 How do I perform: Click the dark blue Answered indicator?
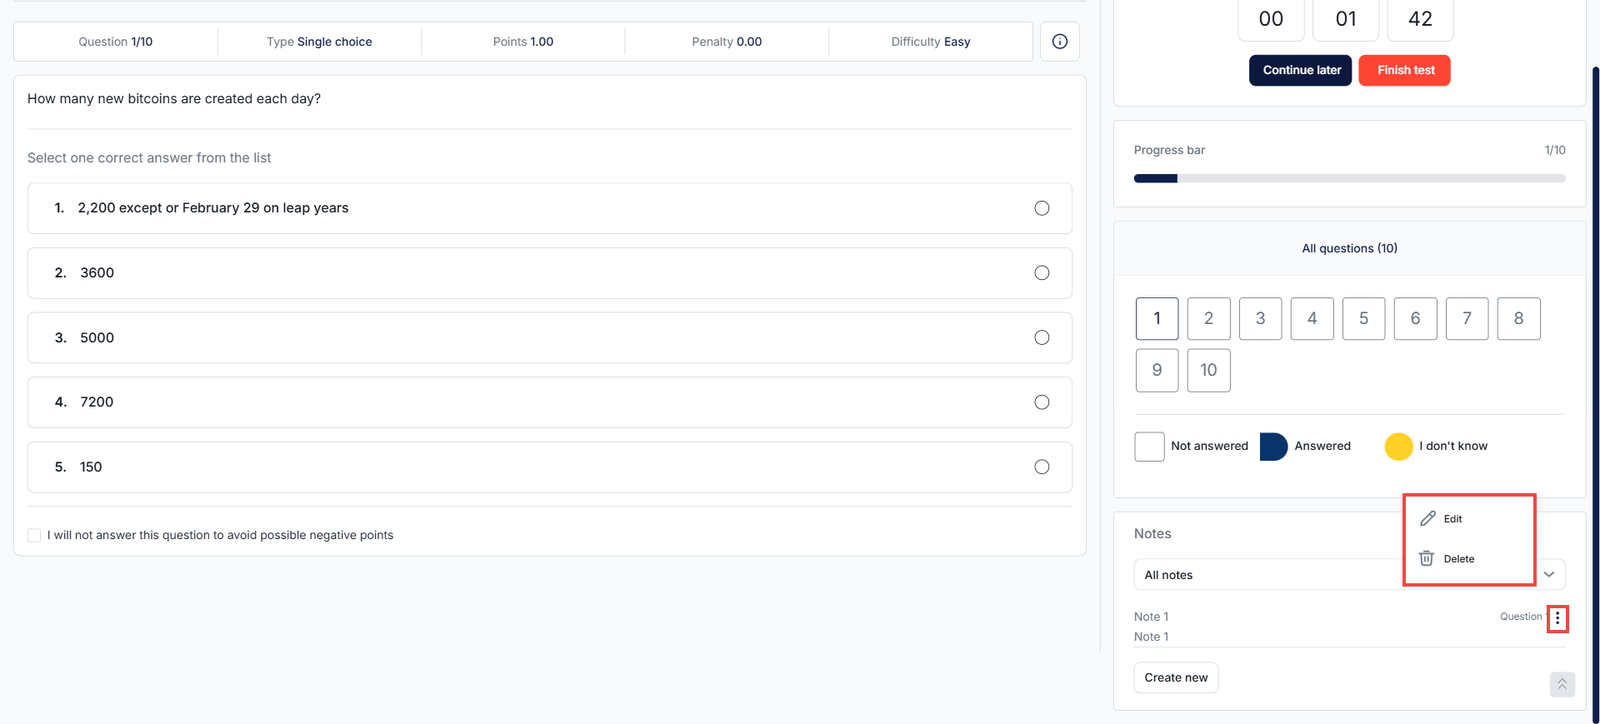(x=1273, y=447)
